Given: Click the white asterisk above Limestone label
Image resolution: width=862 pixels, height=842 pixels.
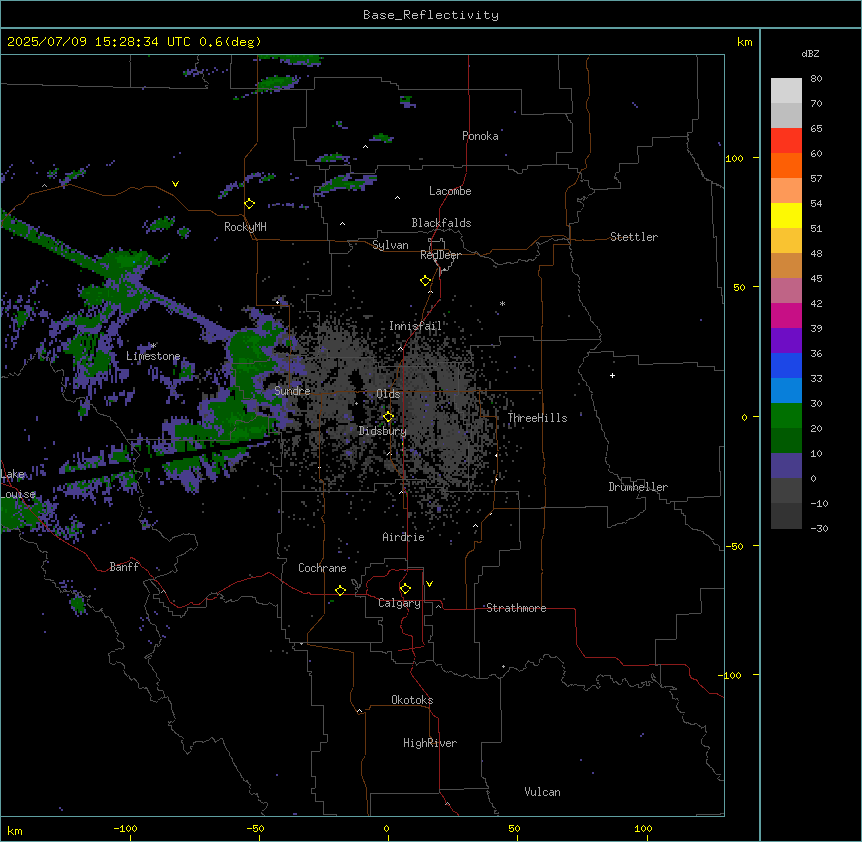Looking at the screenshot, I should tap(153, 346).
